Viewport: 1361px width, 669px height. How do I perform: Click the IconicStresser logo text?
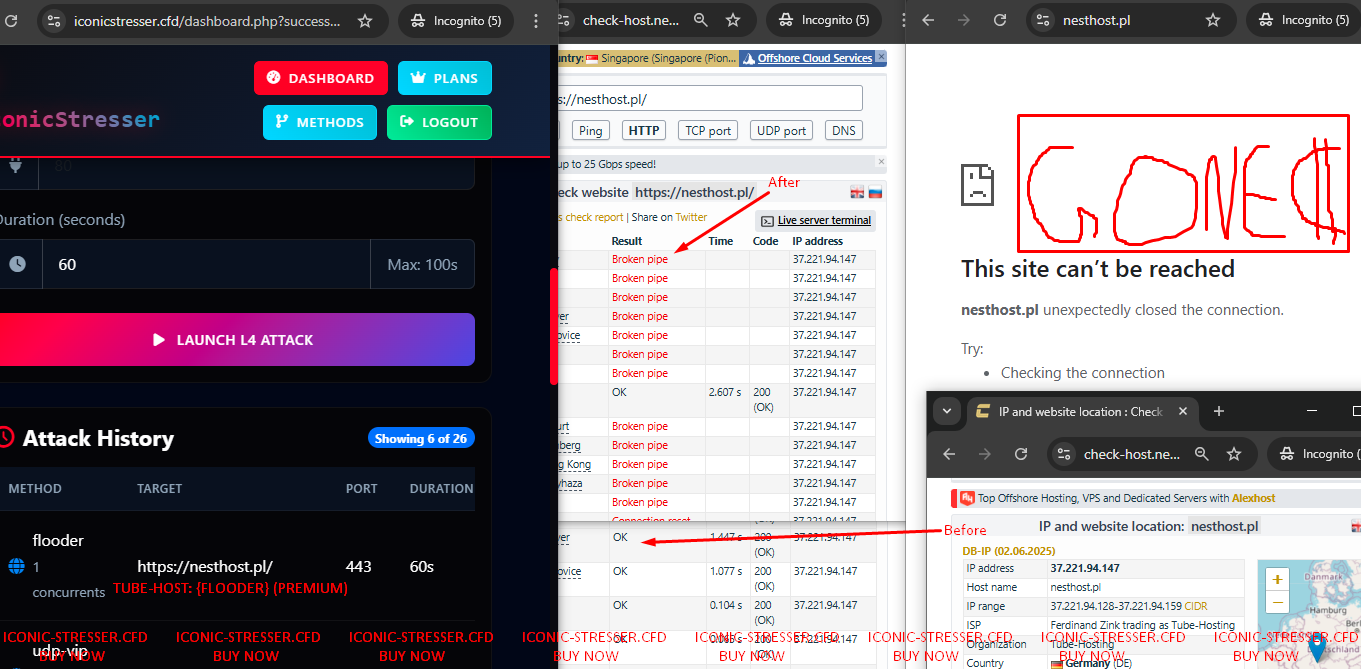click(80, 120)
